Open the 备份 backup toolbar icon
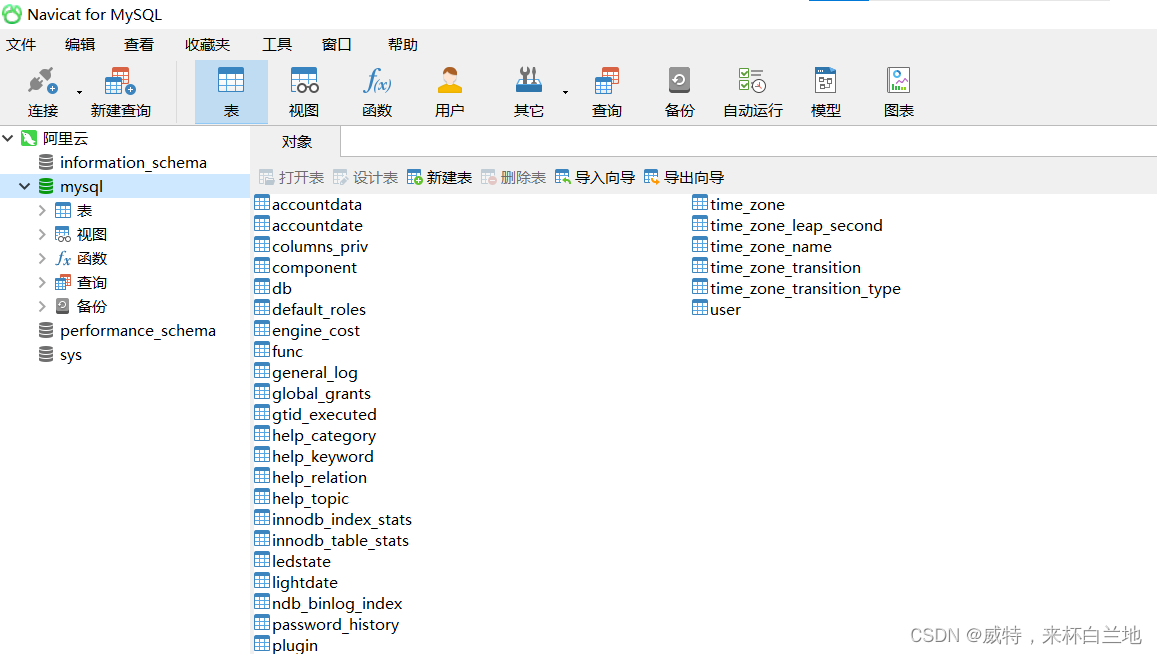The image size is (1157, 654). [679, 92]
